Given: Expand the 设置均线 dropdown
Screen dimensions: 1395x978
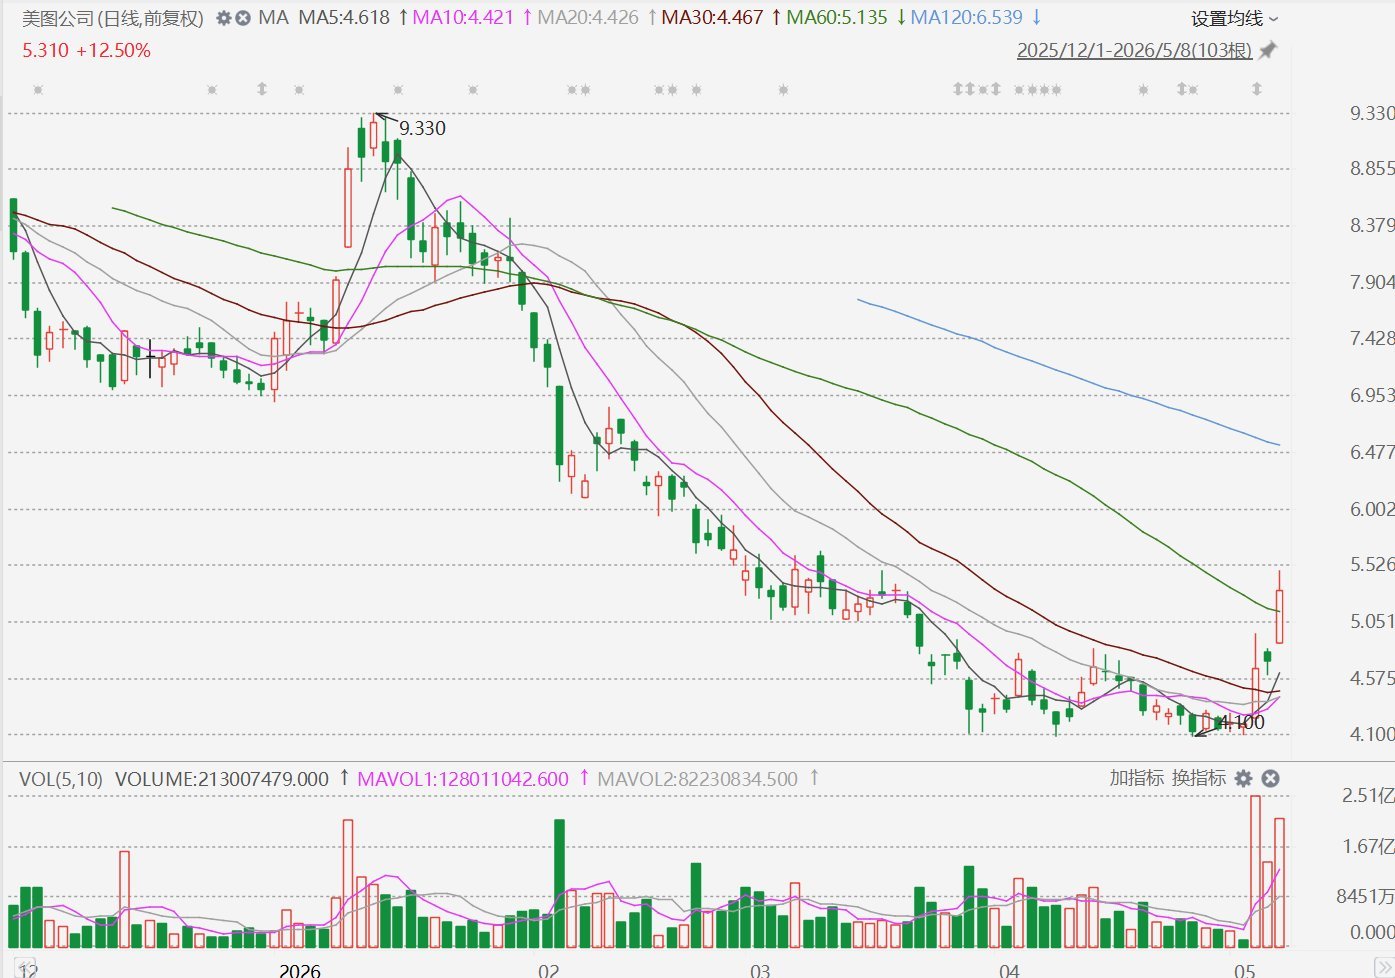Looking at the screenshot, I should (x=1234, y=19).
